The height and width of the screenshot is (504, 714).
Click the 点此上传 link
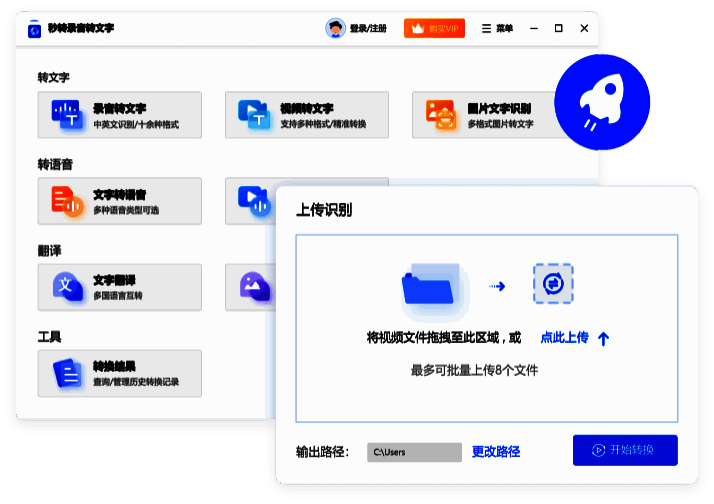(x=565, y=338)
